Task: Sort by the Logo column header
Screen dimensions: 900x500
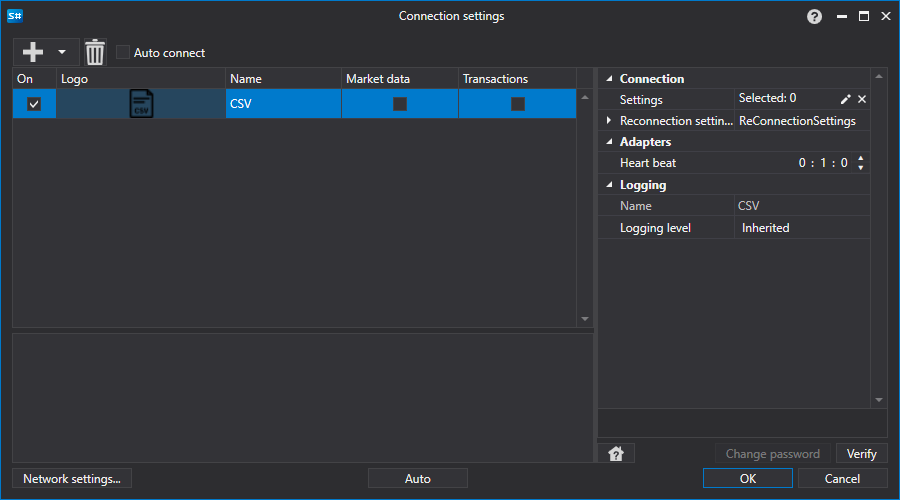Action: click(x=141, y=79)
